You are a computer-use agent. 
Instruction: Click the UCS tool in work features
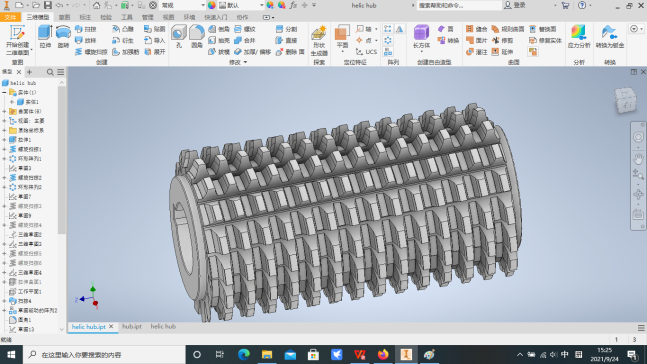[366, 52]
